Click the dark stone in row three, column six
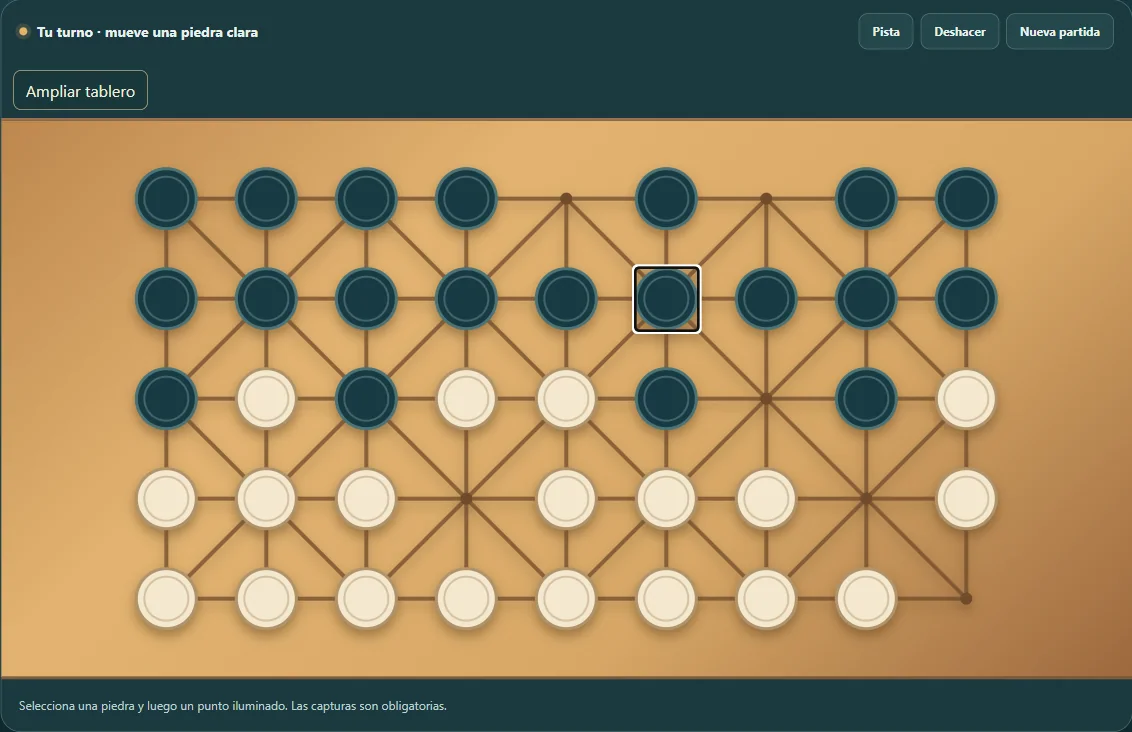Screen dimensions: 1132x732 (x=666, y=398)
